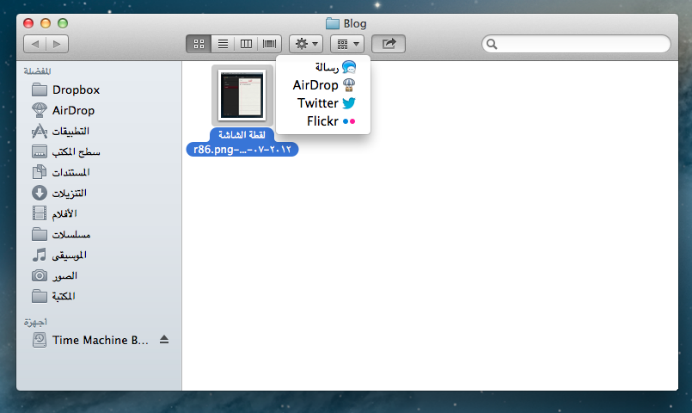Switch to icon view mode

click(x=198, y=44)
